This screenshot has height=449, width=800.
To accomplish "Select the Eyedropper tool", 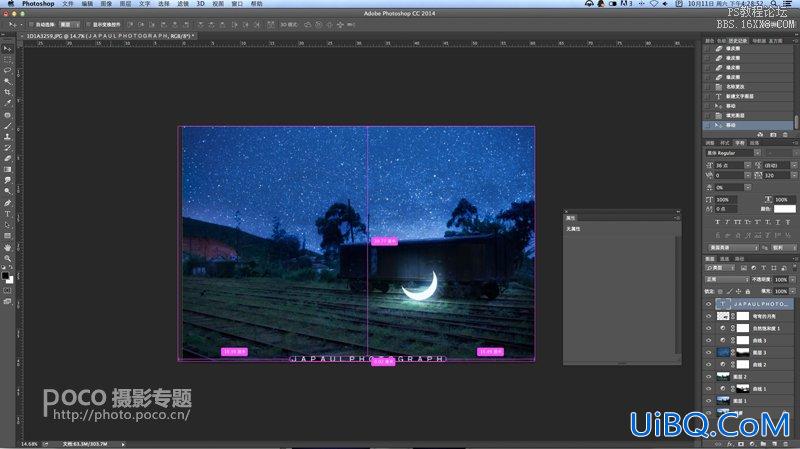I will (x=7, y=103).
